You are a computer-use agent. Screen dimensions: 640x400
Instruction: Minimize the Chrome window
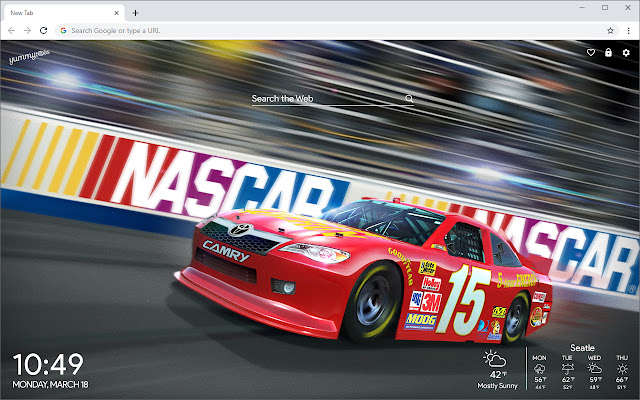click(582, 7)
